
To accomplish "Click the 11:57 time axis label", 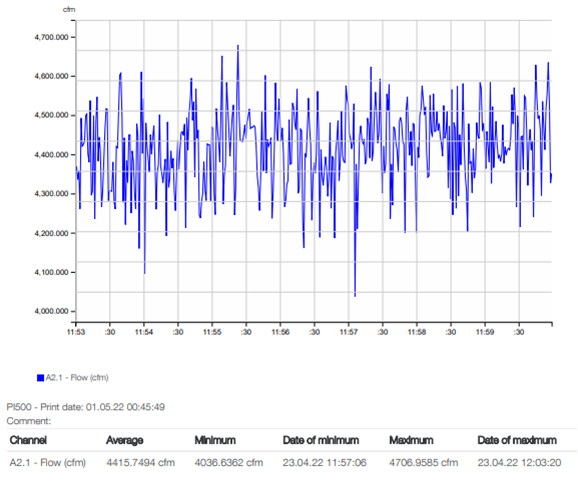I will 348,332.
